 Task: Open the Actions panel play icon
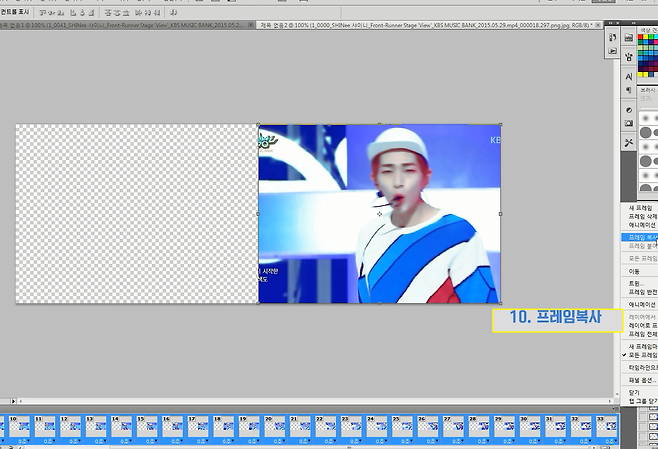[x=613, y=51]
